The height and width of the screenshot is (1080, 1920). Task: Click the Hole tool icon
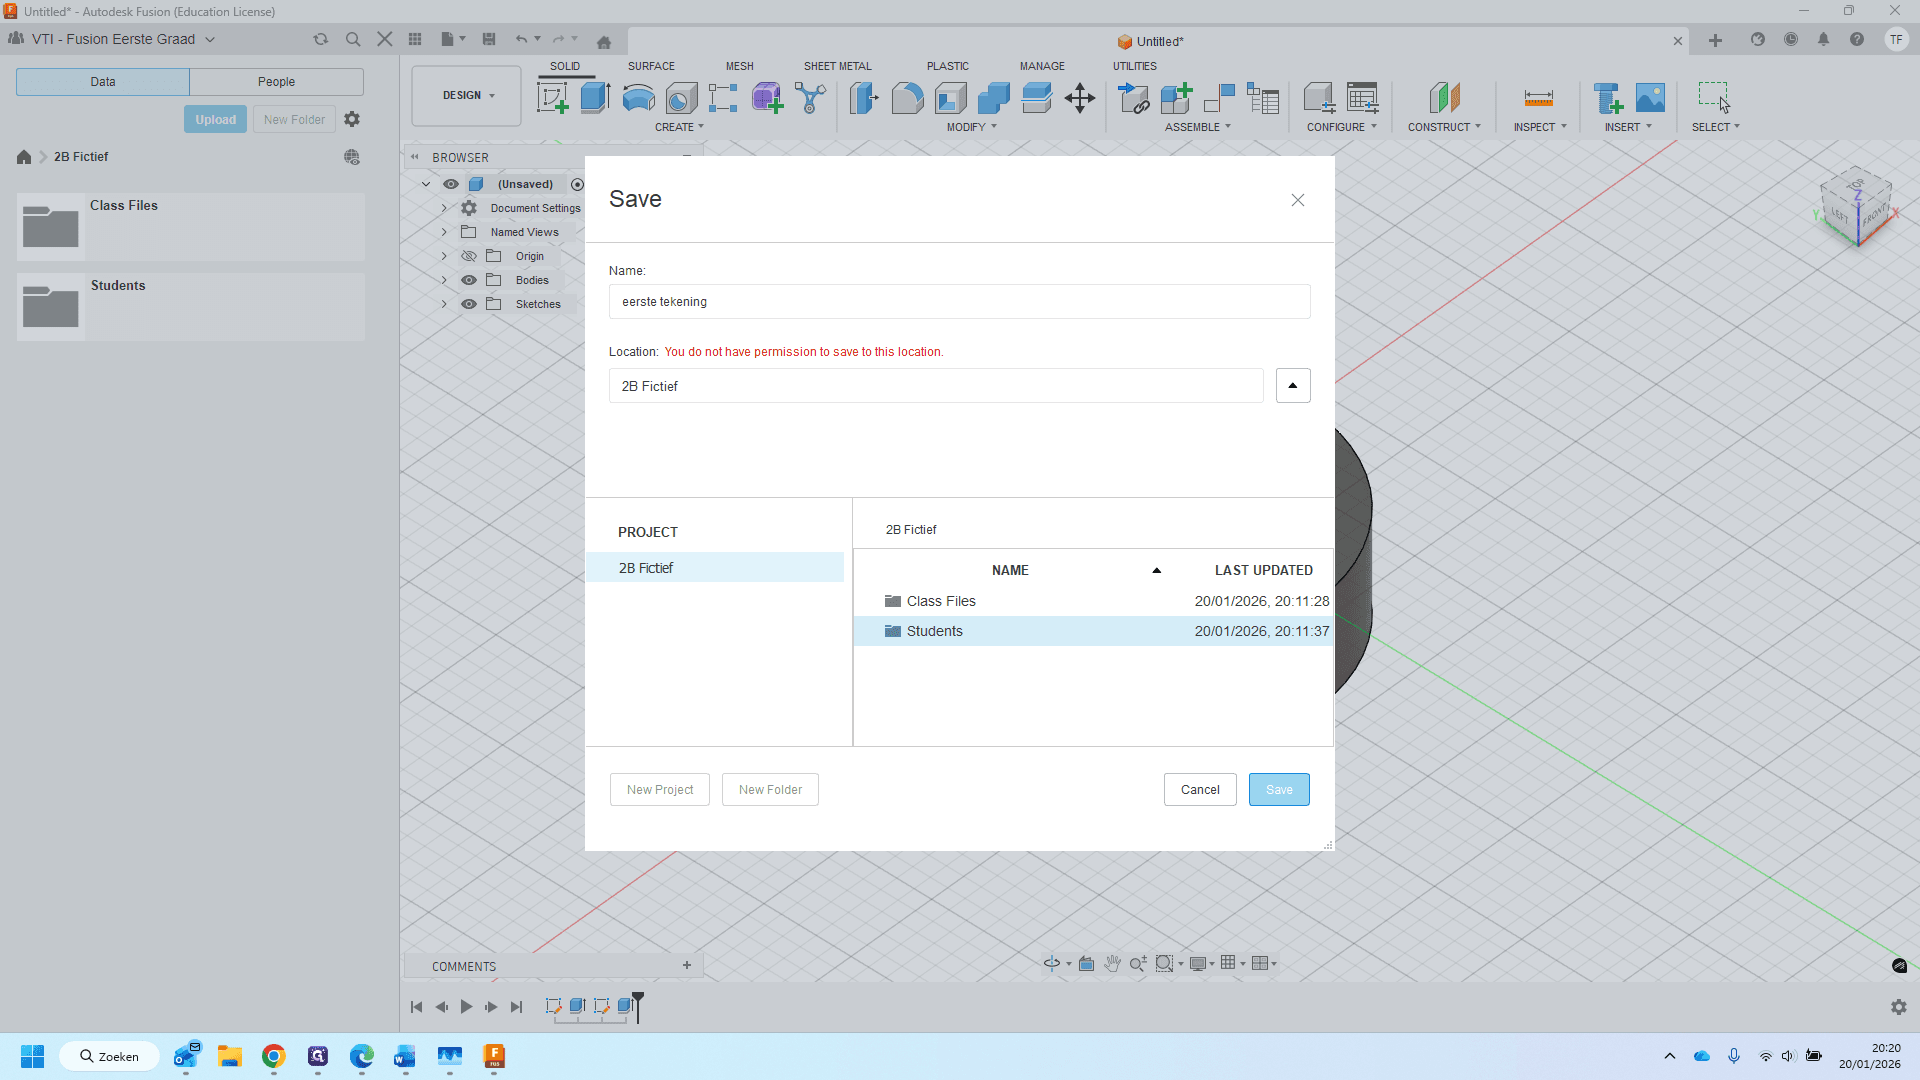(x=681, y=98)
